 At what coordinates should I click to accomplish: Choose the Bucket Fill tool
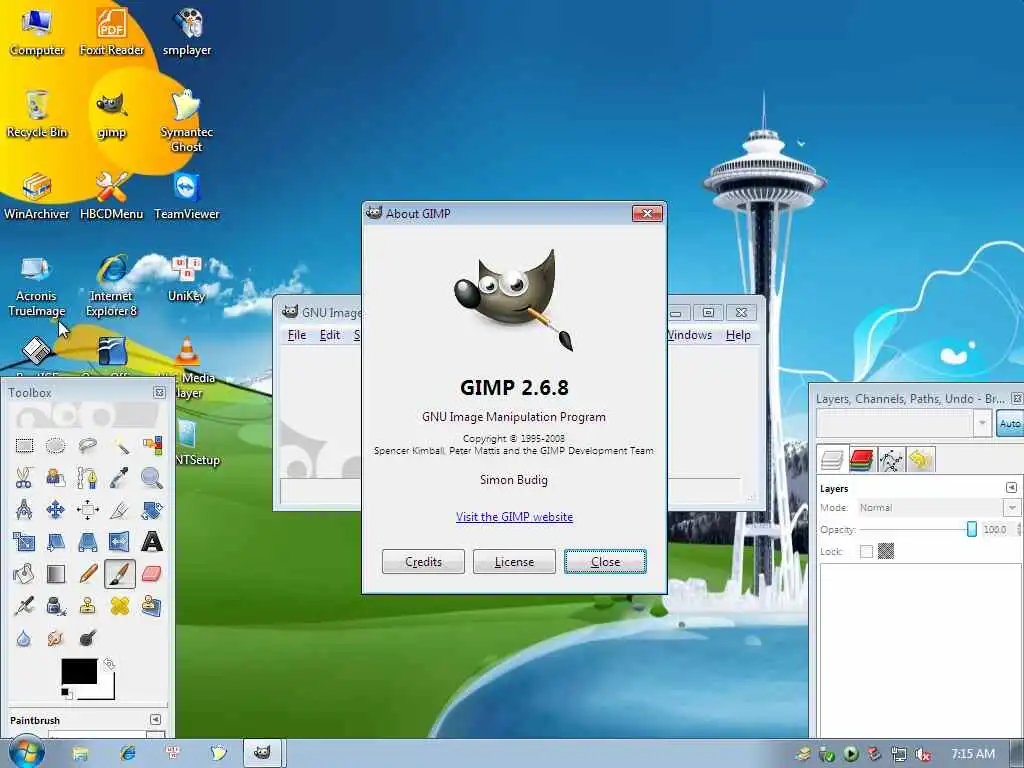(24, 573)
